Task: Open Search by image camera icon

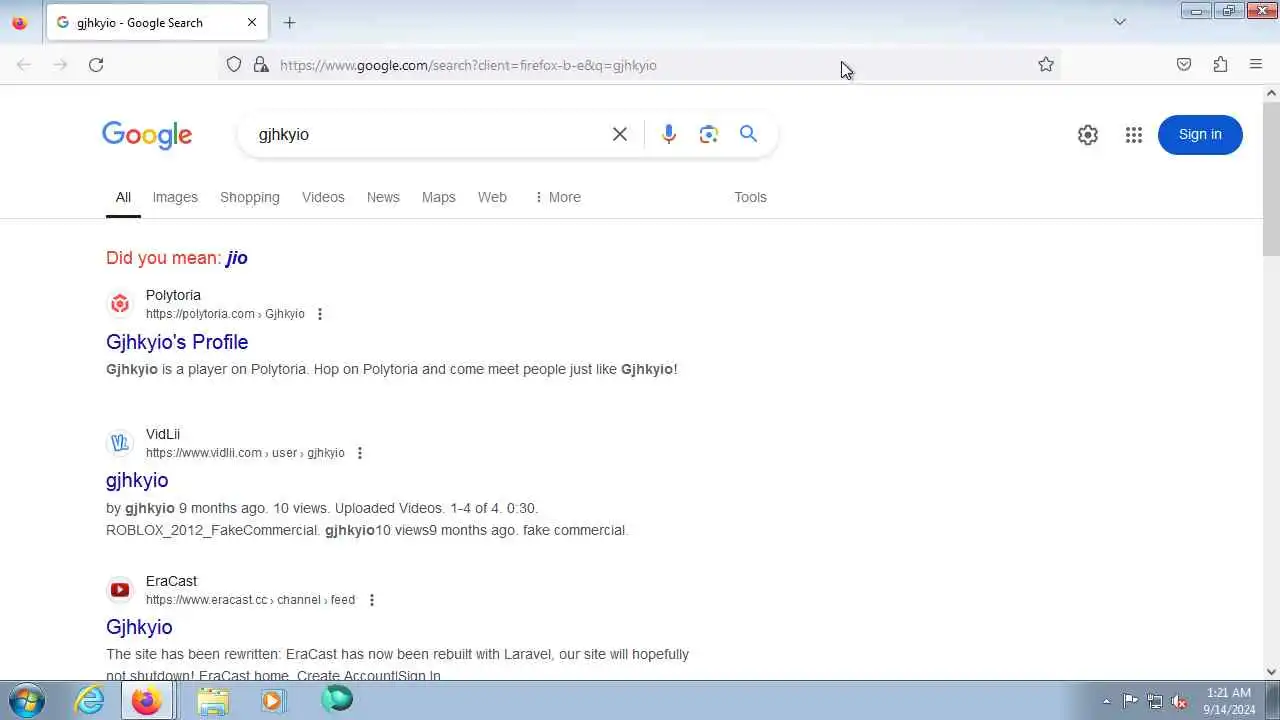Action: click(709, 134)
